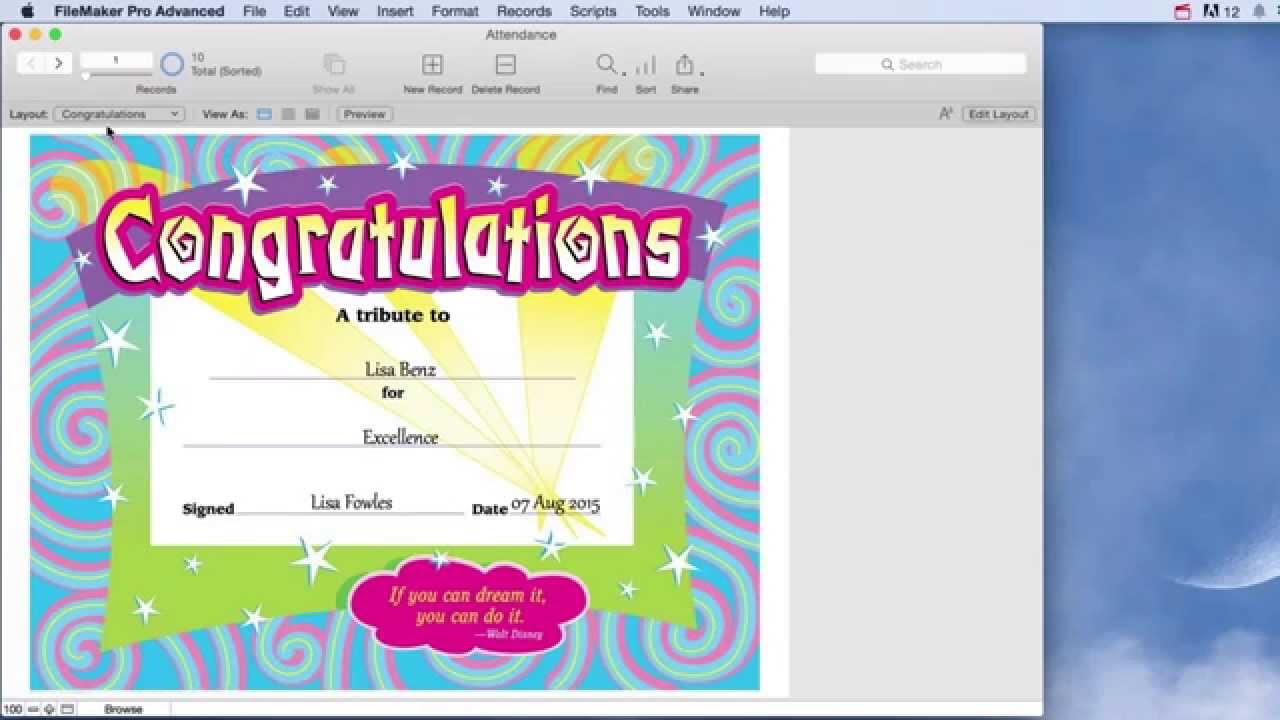This screenshot has height=720, width=1280.
Task: Open the Window menu
Action: click(x=714, y=11)
